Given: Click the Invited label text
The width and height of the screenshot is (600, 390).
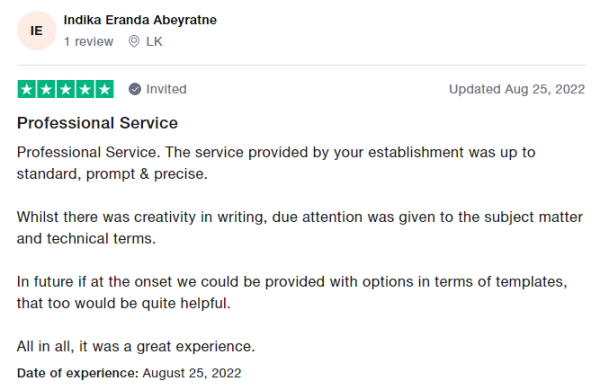Looking at the screenshot, I should coord(166,89).
